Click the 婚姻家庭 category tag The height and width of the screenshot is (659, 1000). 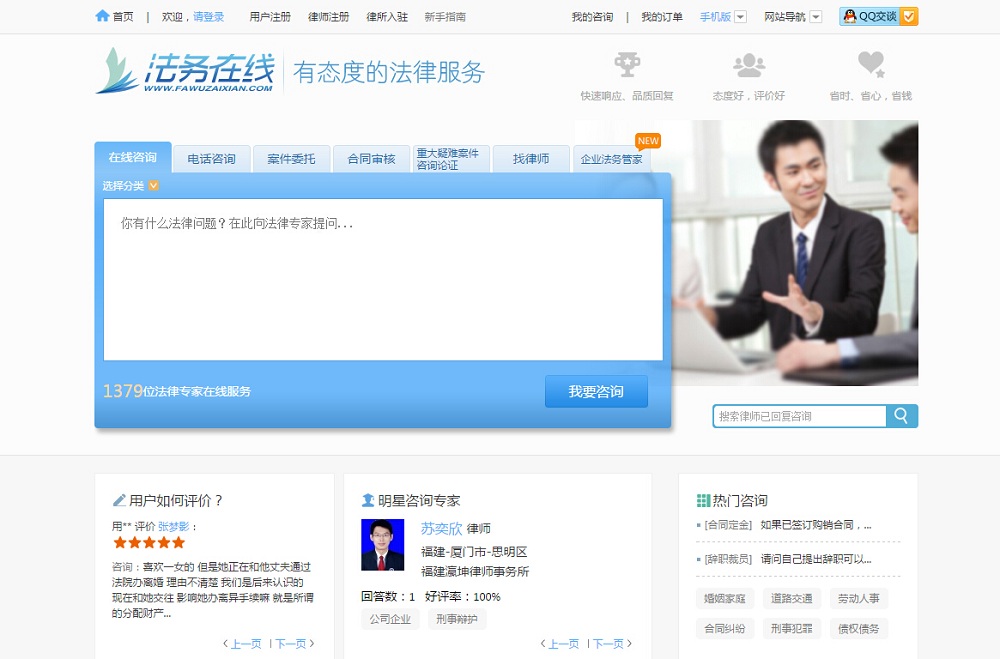(724, 598)
